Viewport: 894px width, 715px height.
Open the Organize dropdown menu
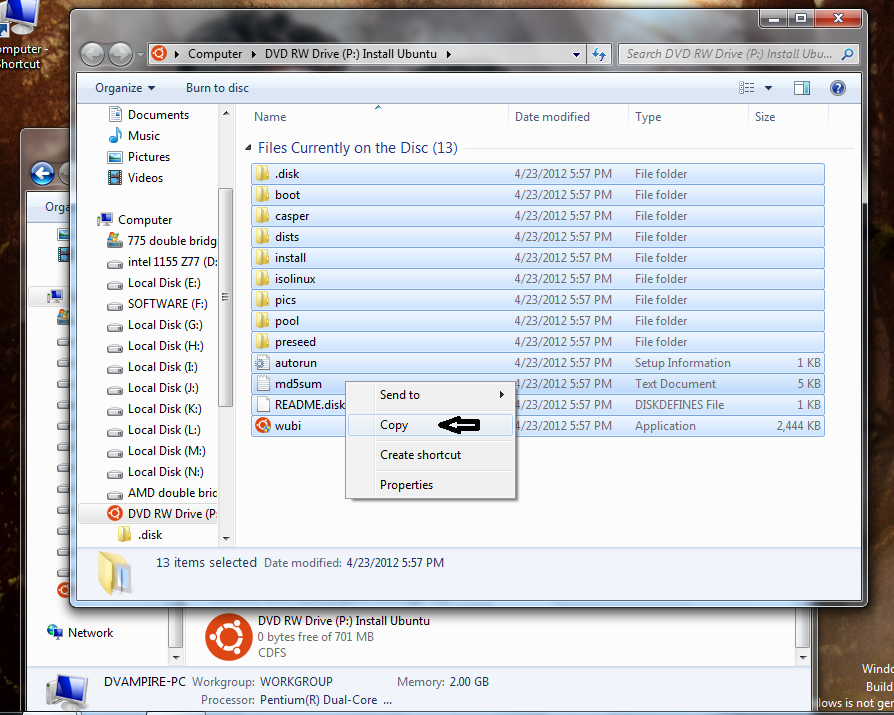[x=125, y=88]
